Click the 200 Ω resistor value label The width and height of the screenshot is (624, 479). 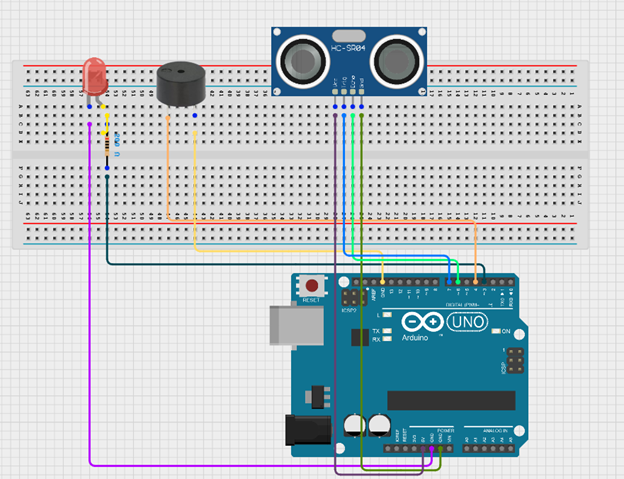117,145
